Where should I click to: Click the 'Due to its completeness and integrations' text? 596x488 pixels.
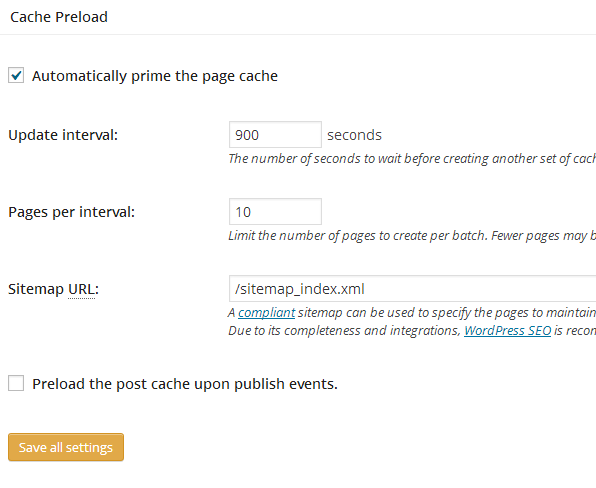pyautogui.click(x=344, y=331)
